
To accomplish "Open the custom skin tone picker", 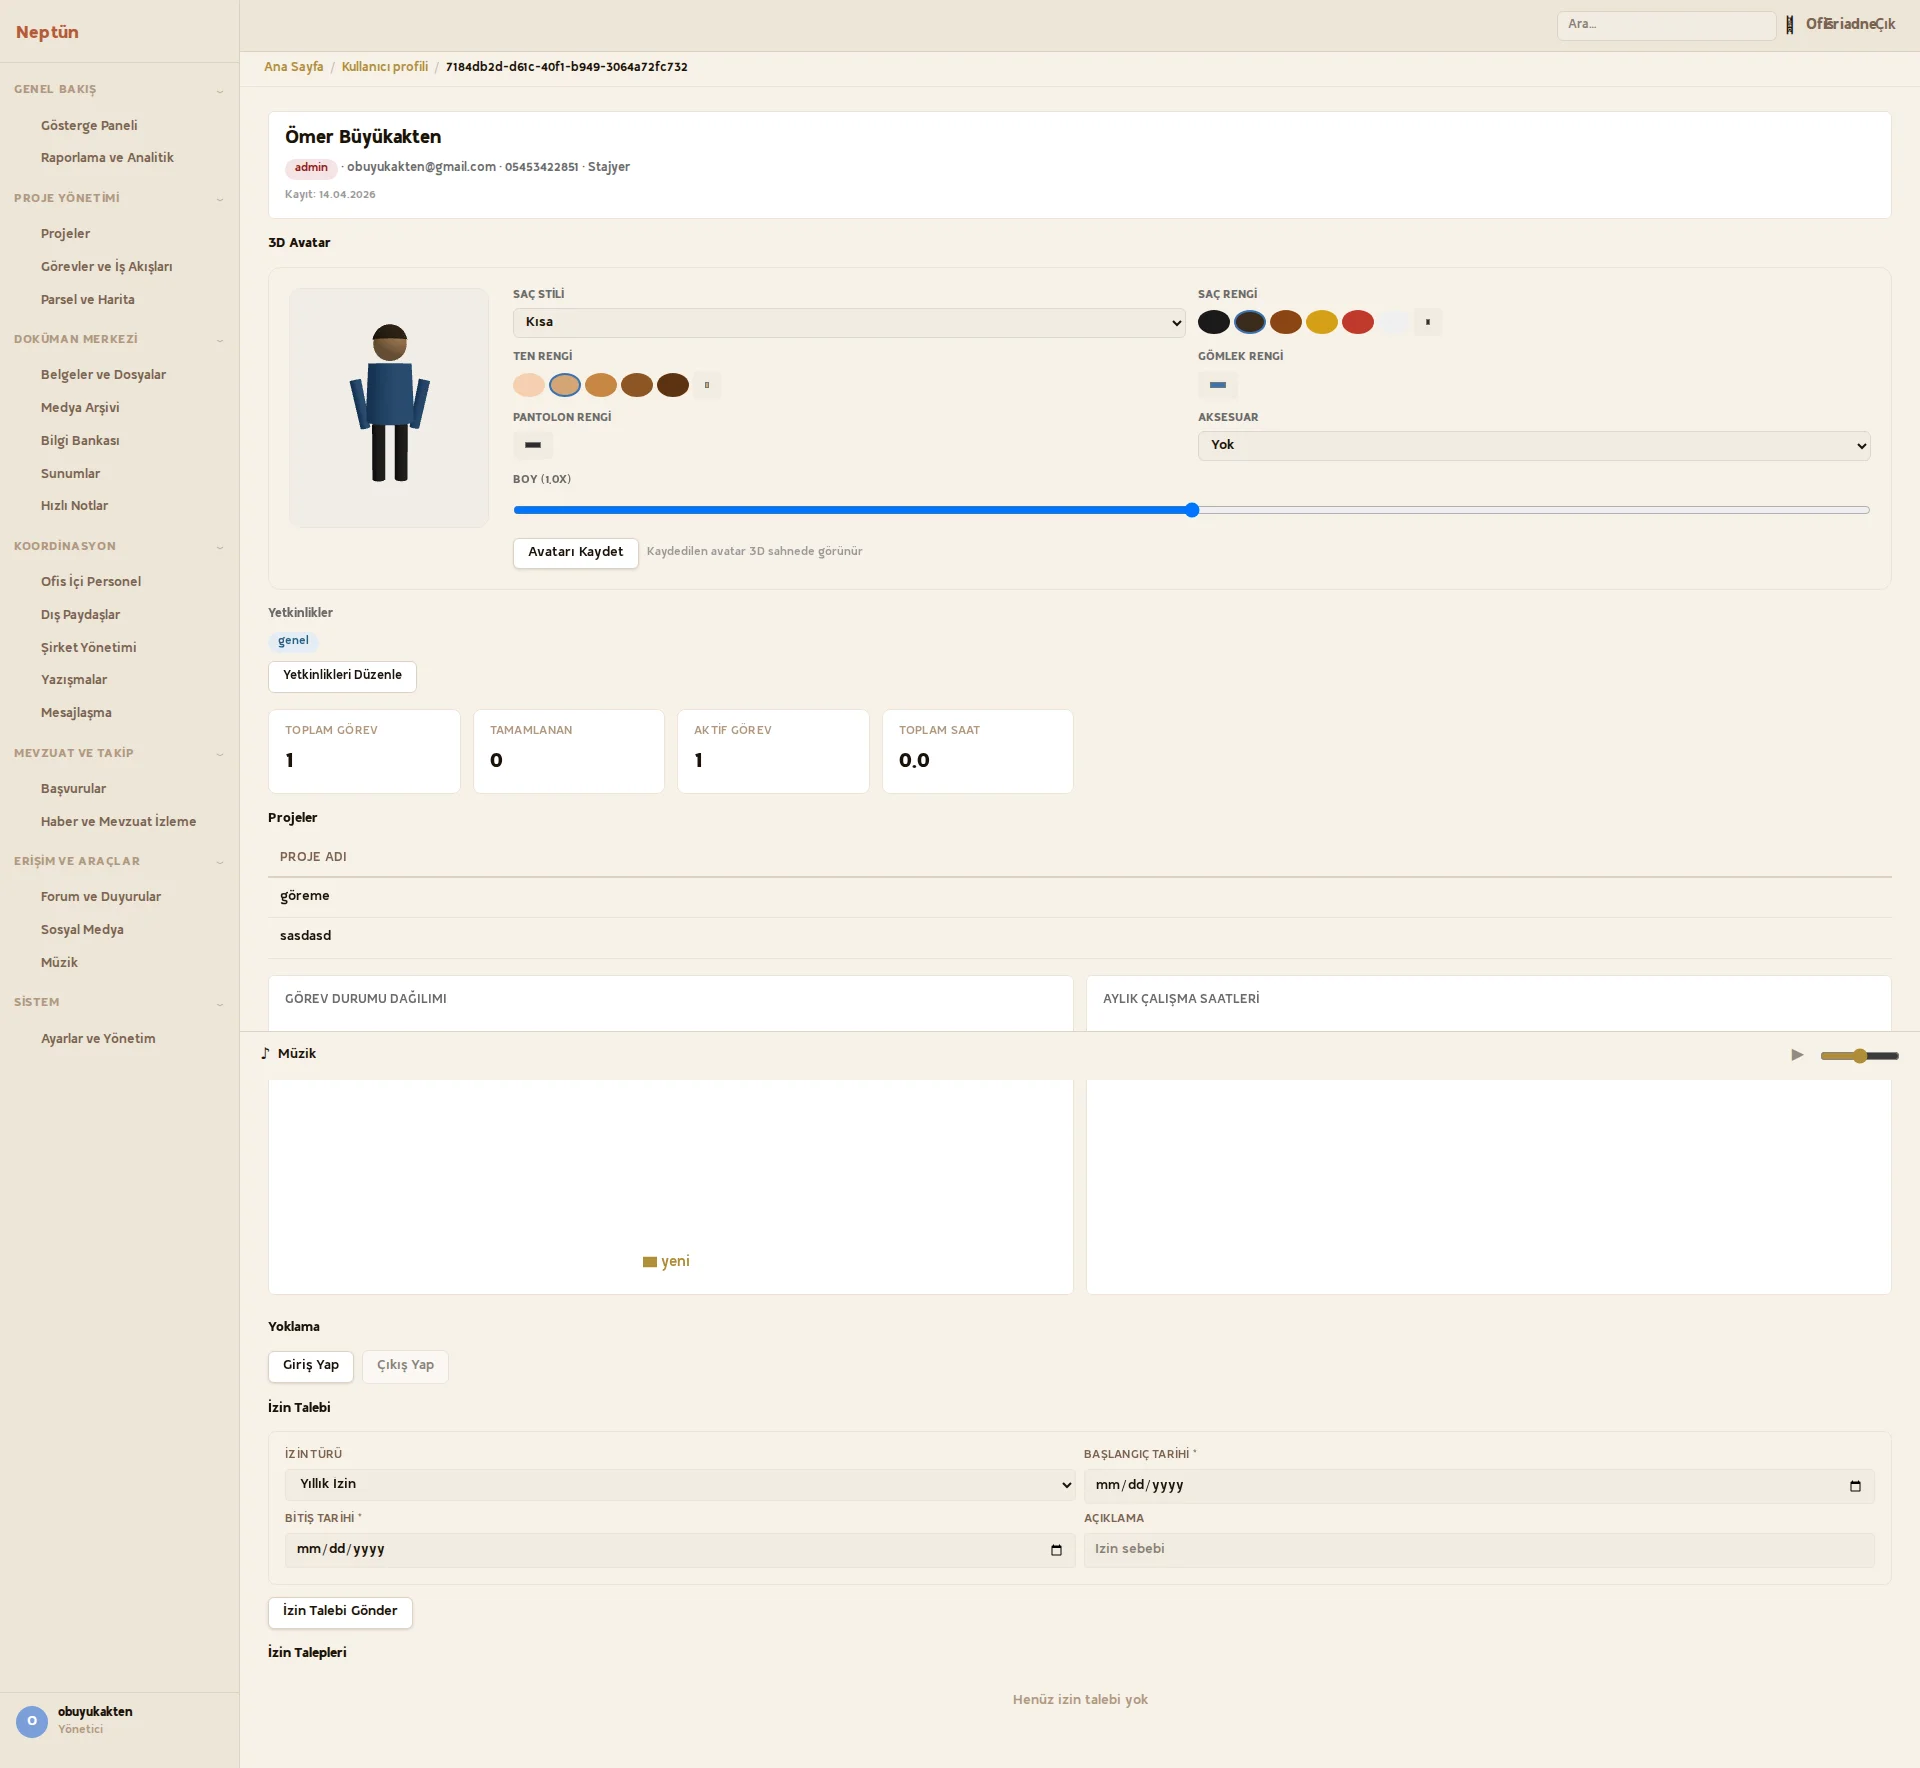I will click(707, 385).
